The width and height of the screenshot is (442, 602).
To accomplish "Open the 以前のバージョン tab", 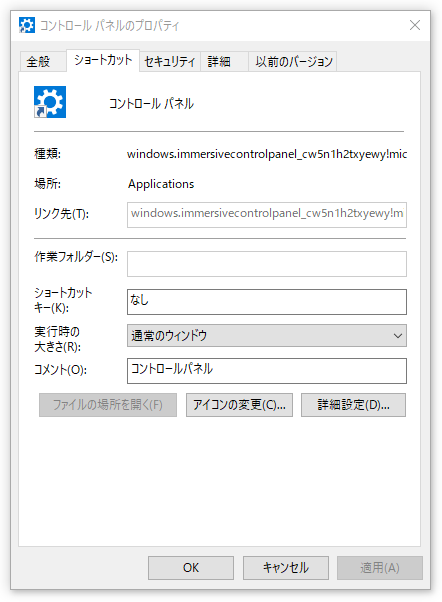I will pyautogui.click(x=293, y=61).
